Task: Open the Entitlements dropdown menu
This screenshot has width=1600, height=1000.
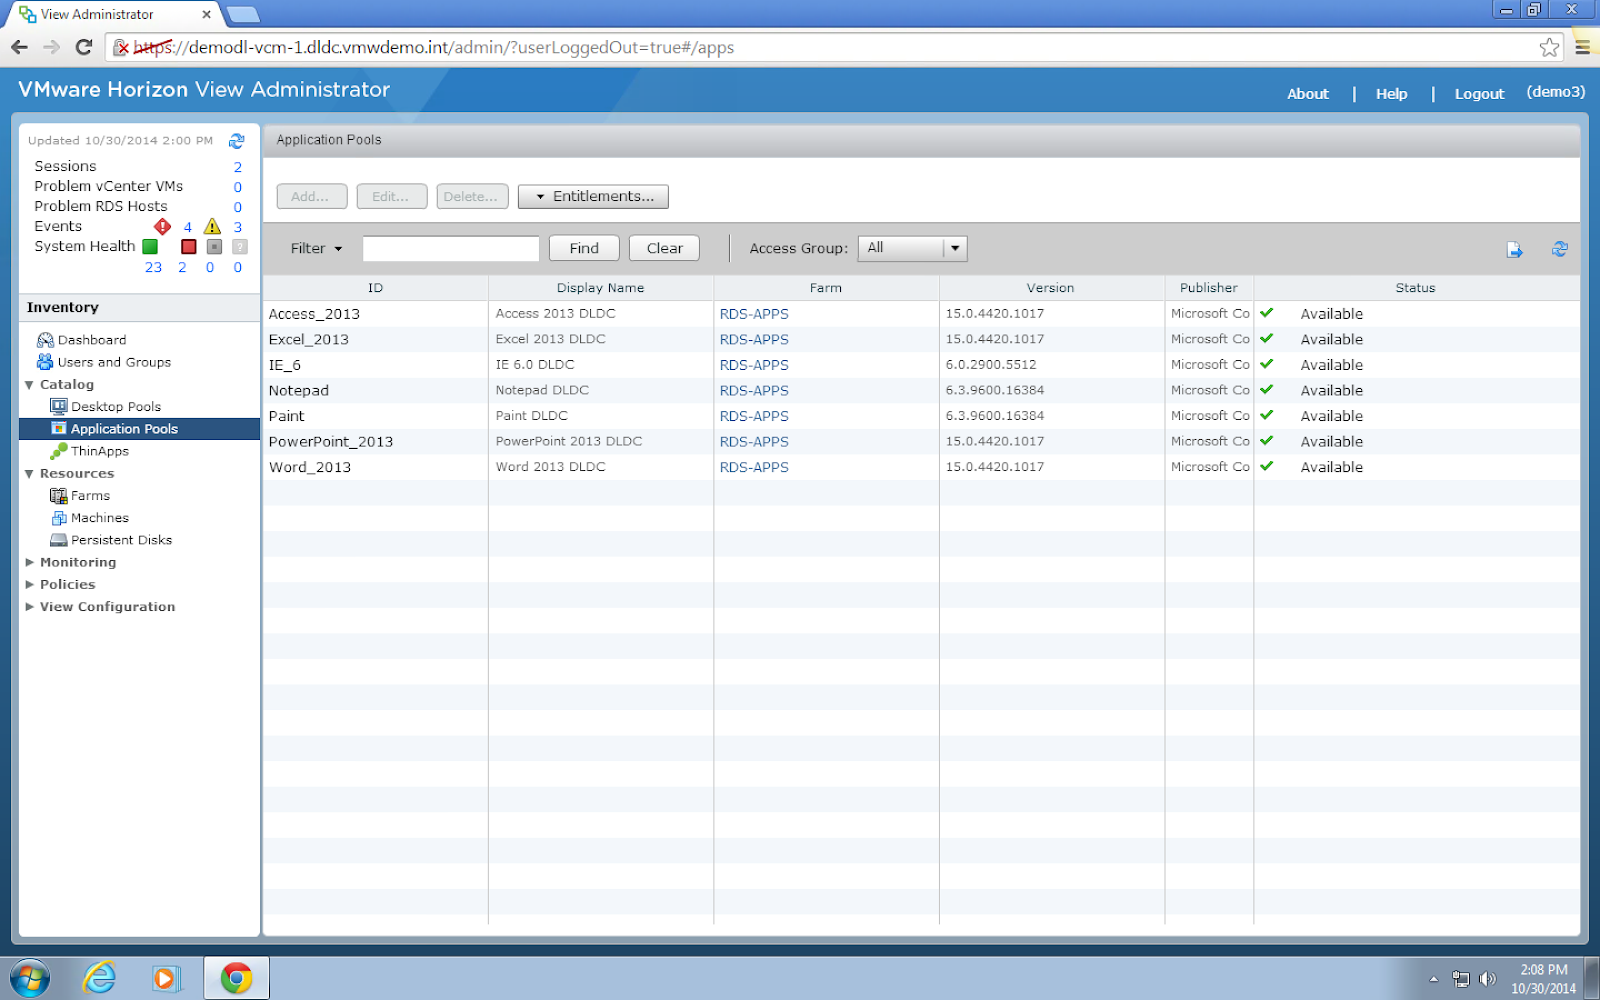Action: [593, 197]
